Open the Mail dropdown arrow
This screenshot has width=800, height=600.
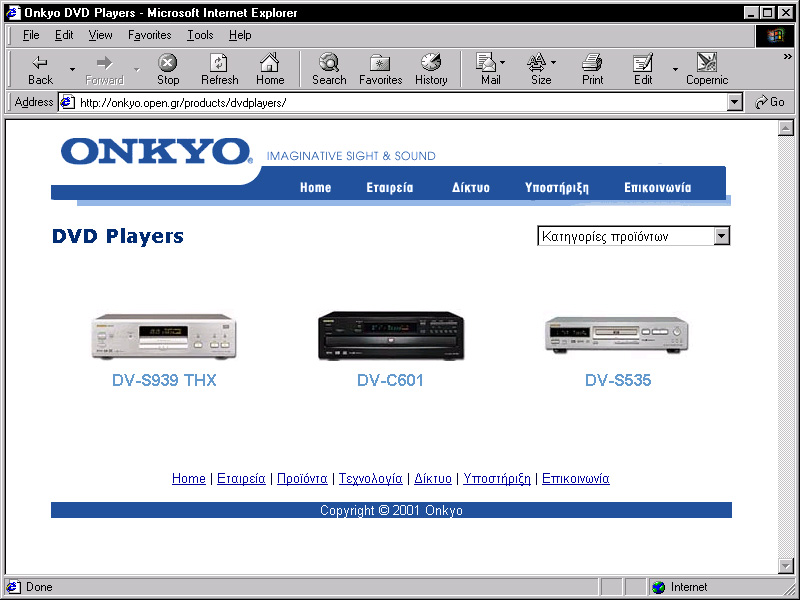coord(503,62)
